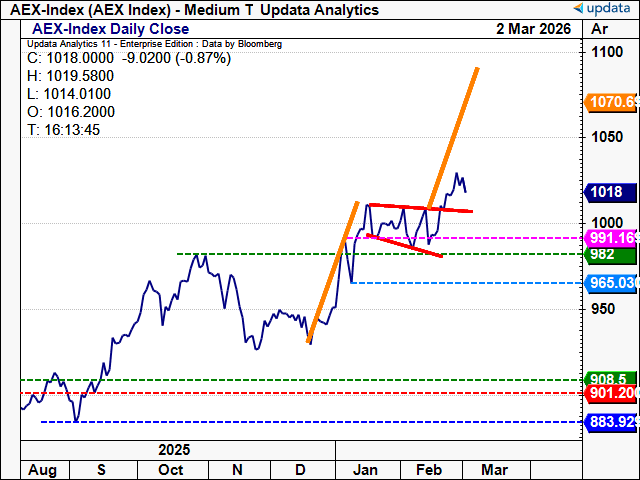The width and height of the screenshot is (640, 480).
Task: Select the Oct month label on time axis
Action: click(x=172, y=470)
